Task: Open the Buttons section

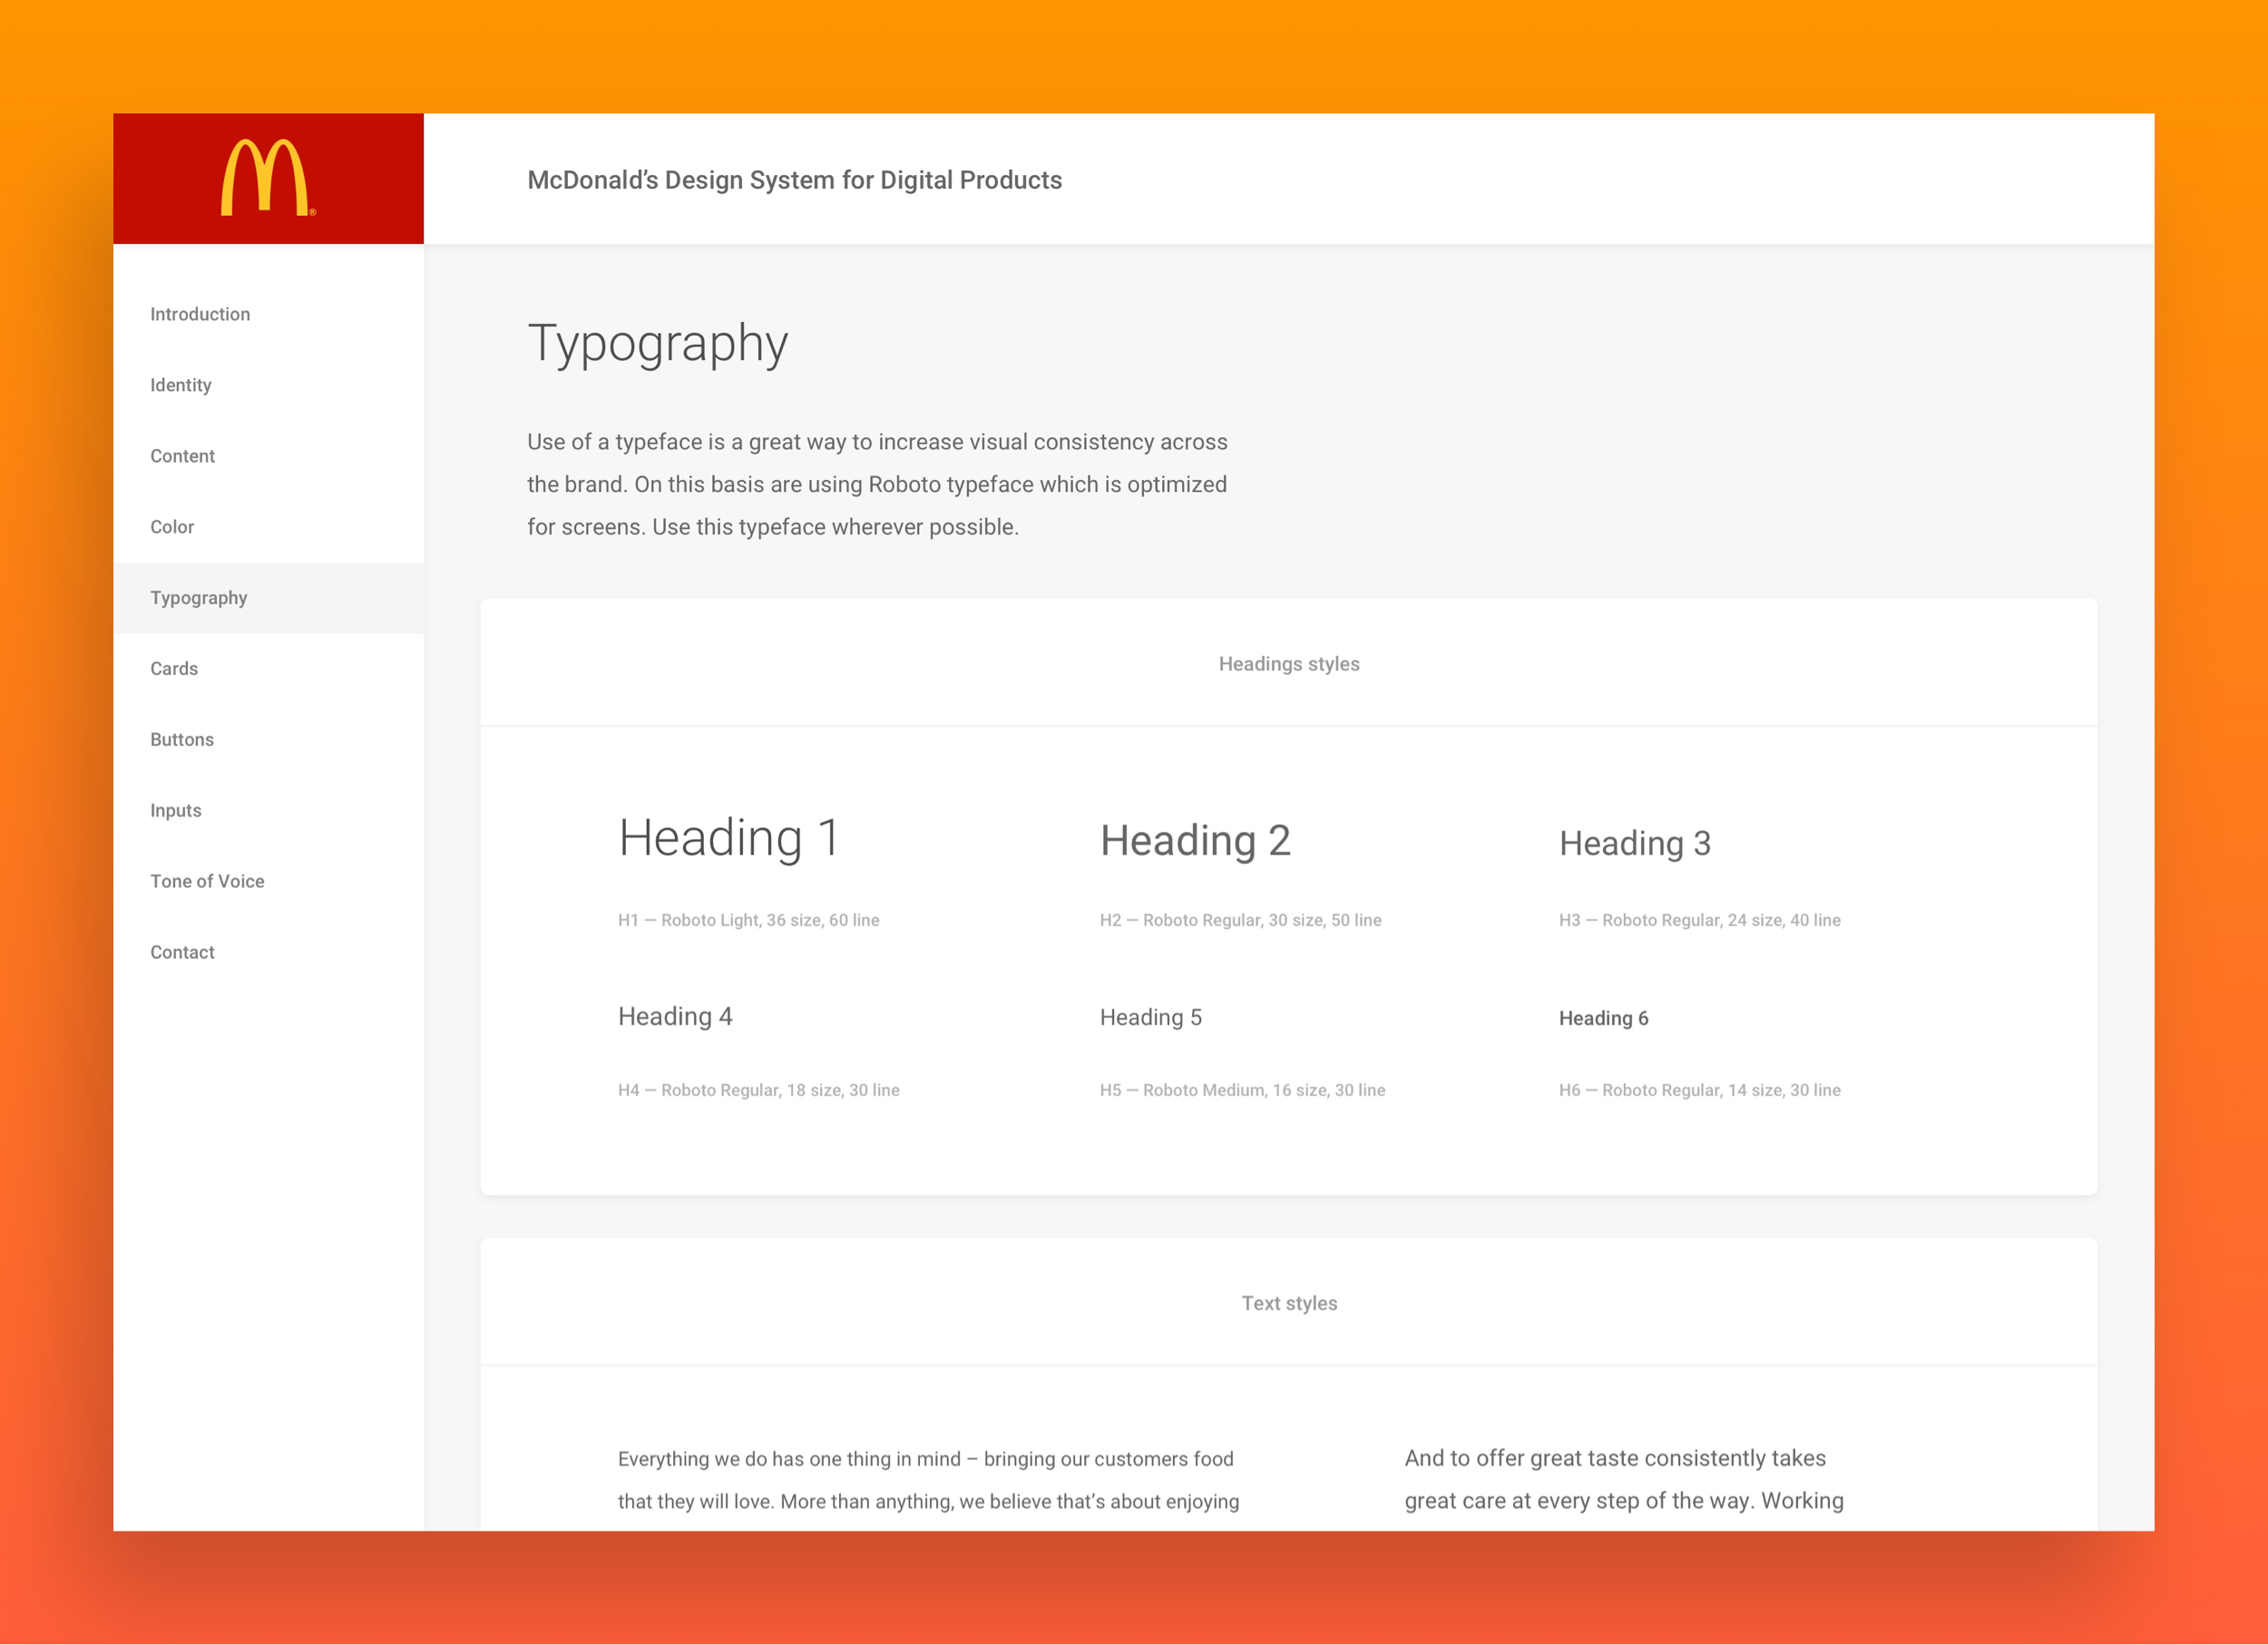Action: 182,740
